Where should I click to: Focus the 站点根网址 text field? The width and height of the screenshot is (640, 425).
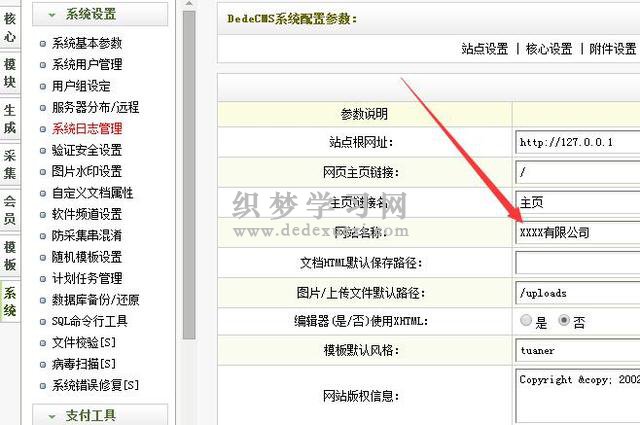point(578,142)
